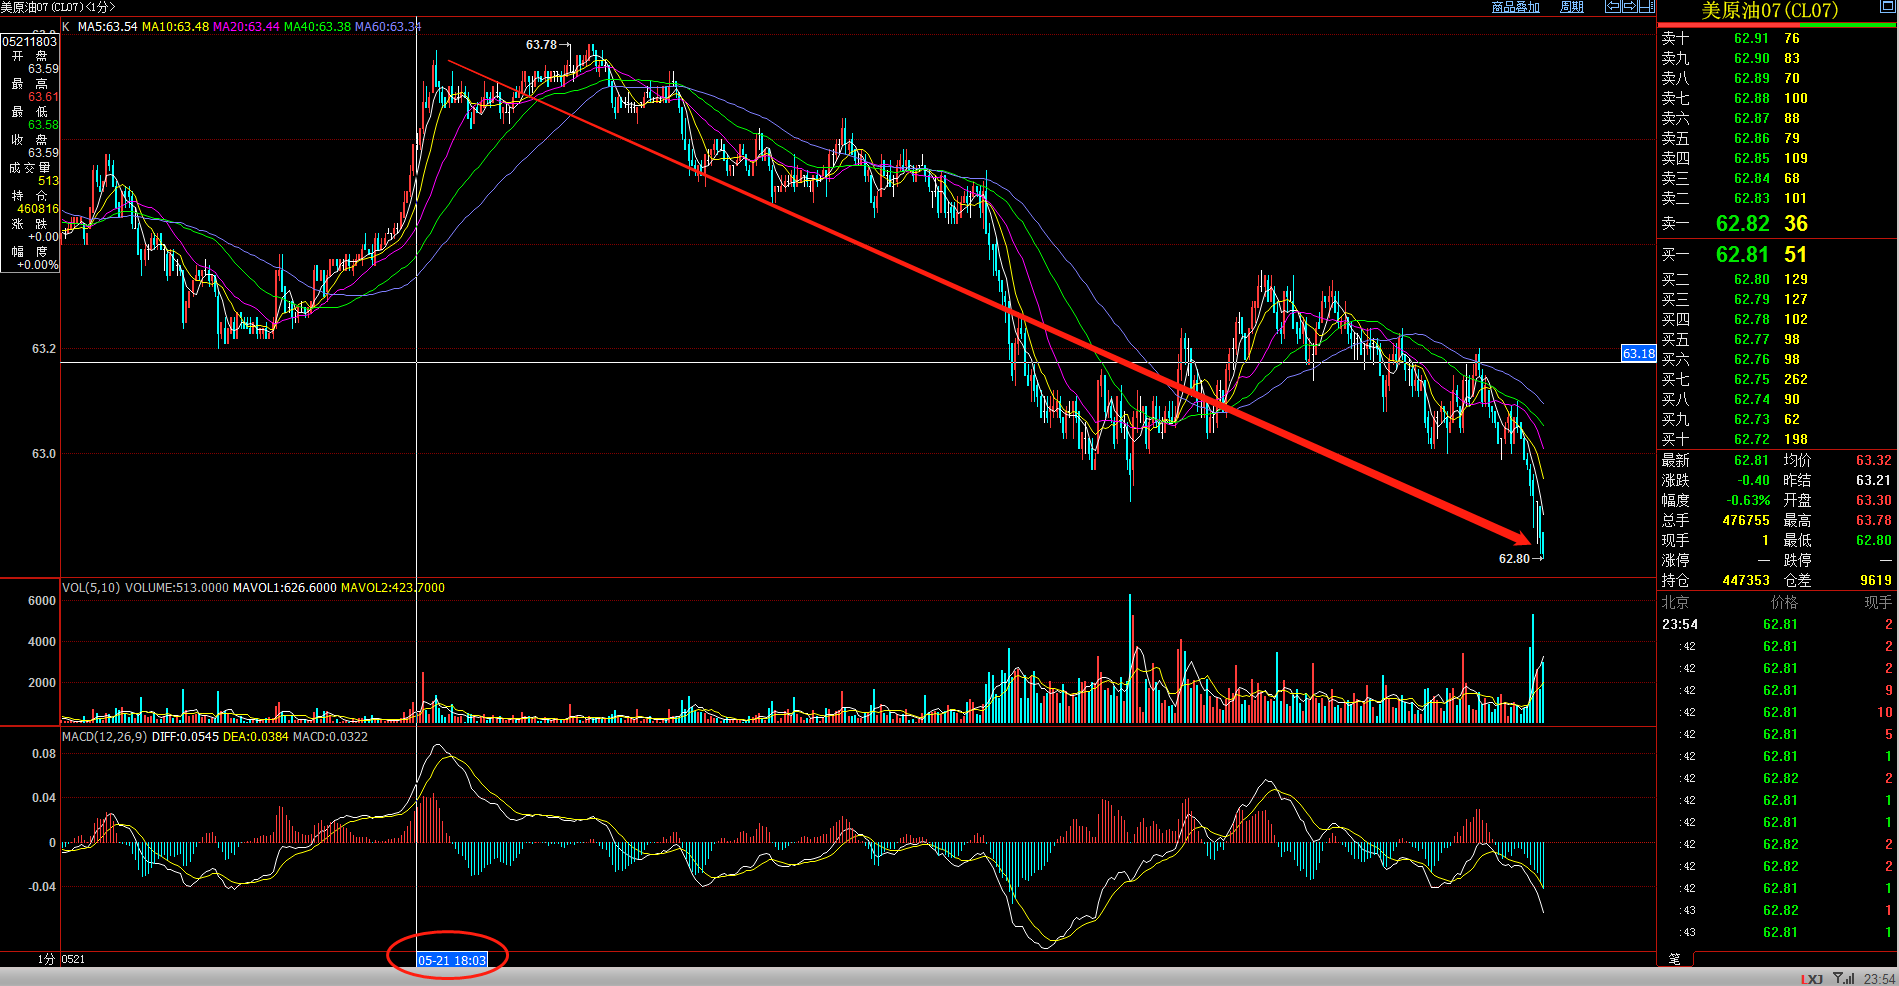Toggle the side panel layout icon
Screen dimensions: 1899x986
coord(1647,6)
